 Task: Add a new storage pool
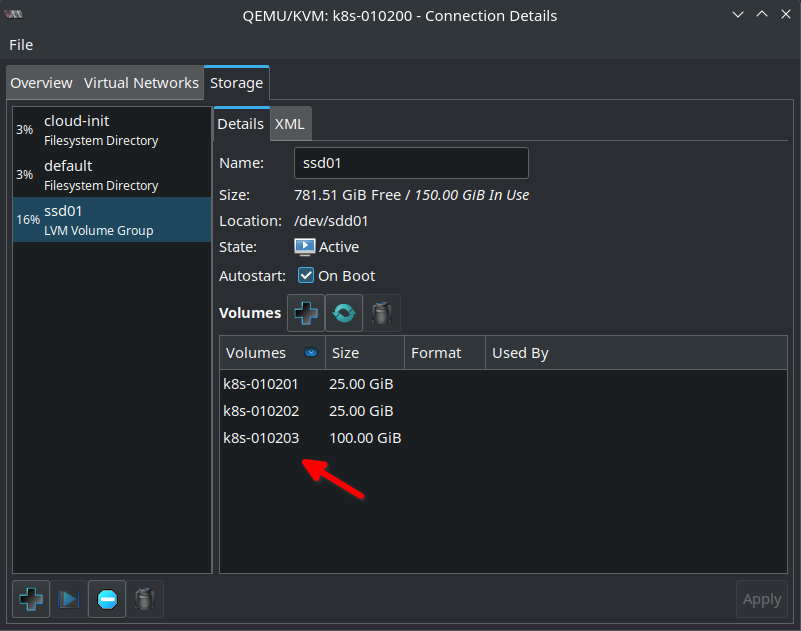coord(31,599)
